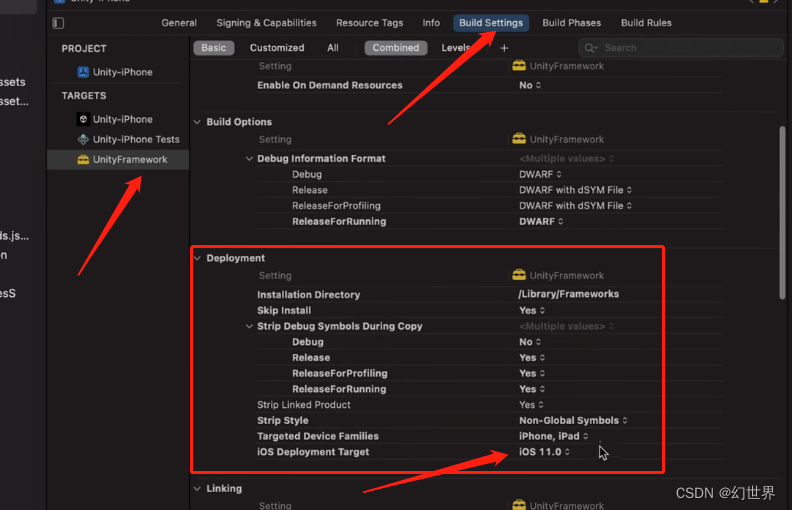Image resolution: width=792 pixels, height=510 pixels.
Task: Change ReleaseForProfiling DWARF with dSYM value
Action: pos(575,206)
